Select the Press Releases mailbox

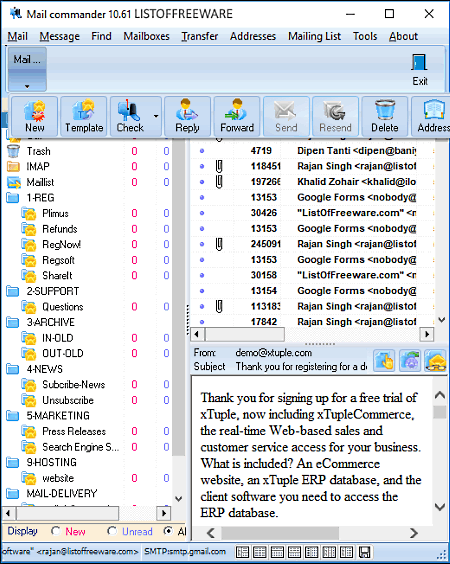click(x=74, y=431)
